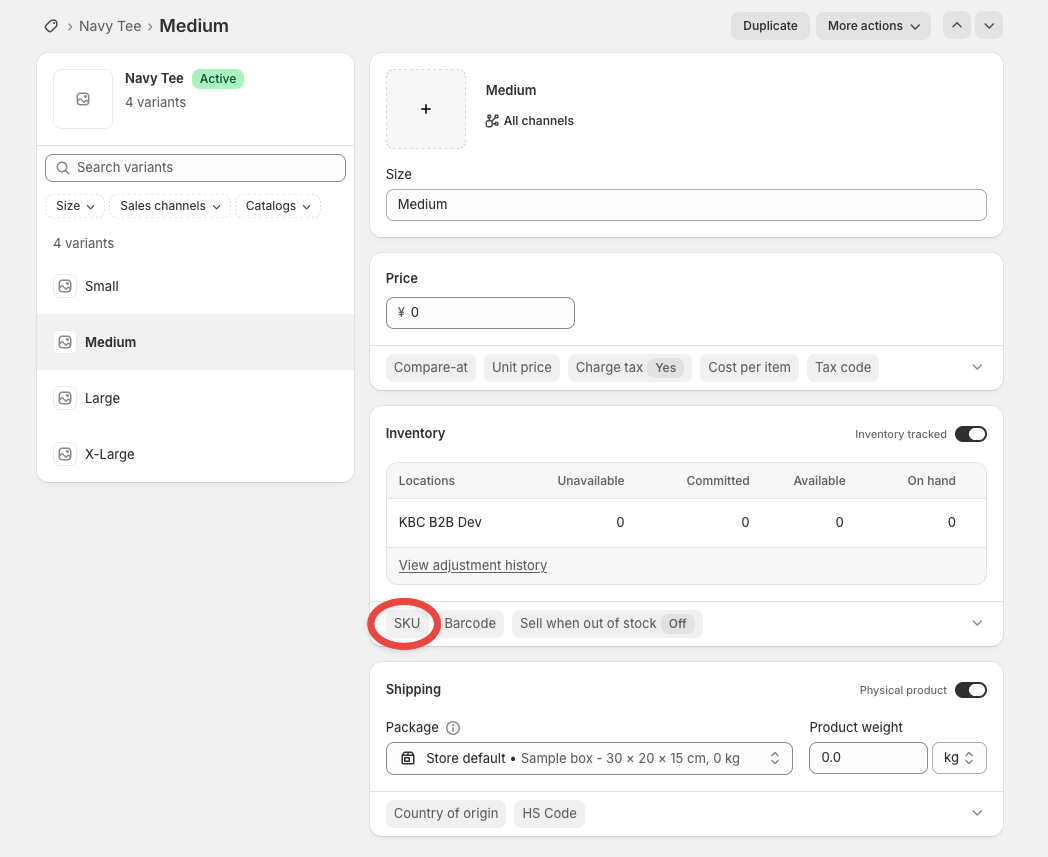Open the kg weight unit selector

tap(959, 758)
